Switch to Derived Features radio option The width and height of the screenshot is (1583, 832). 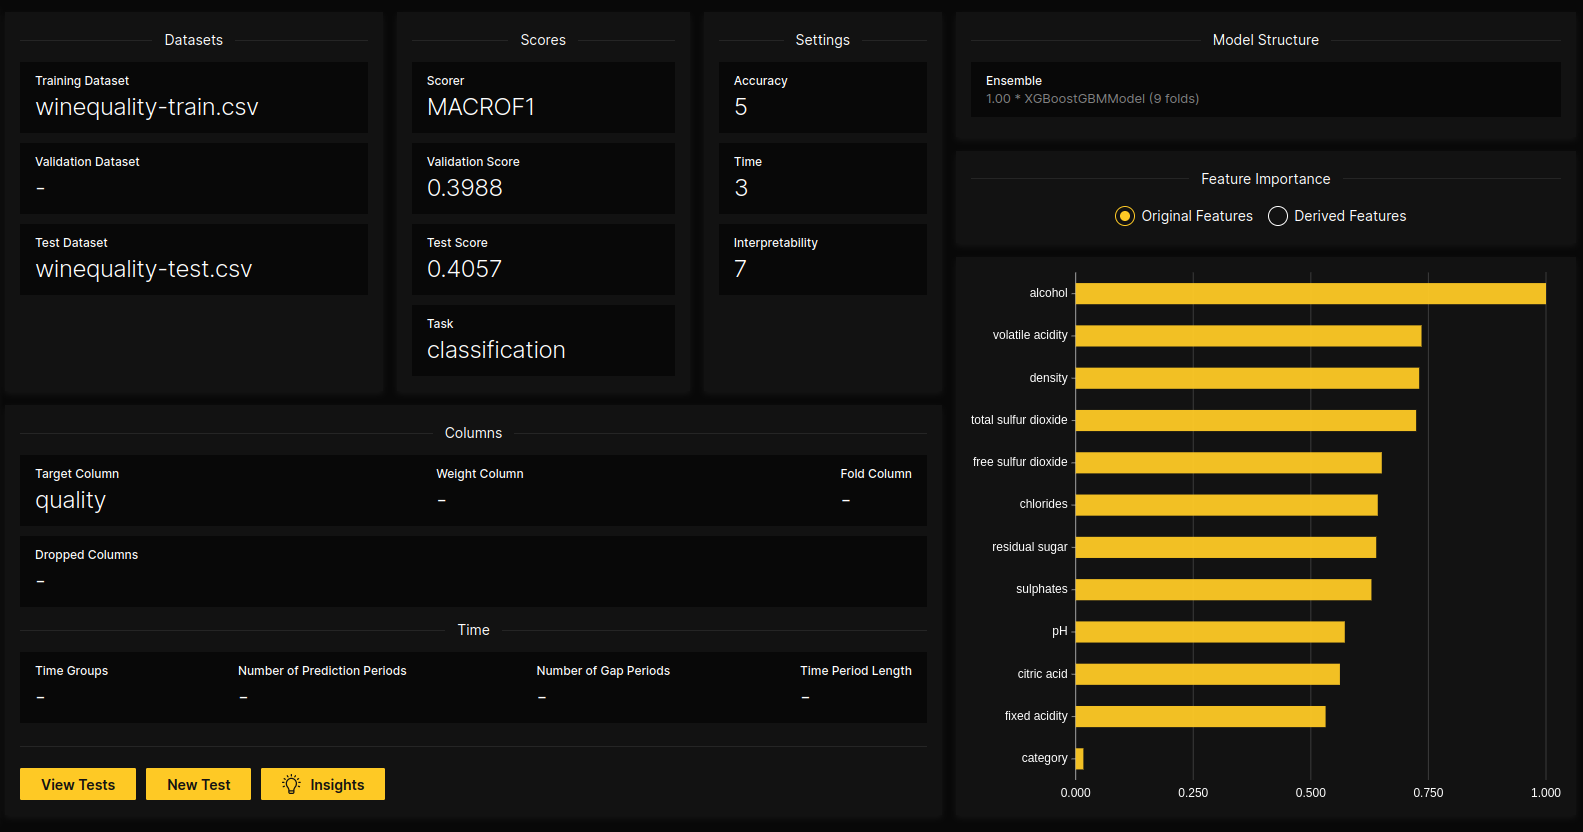[x=1278, y=216]
